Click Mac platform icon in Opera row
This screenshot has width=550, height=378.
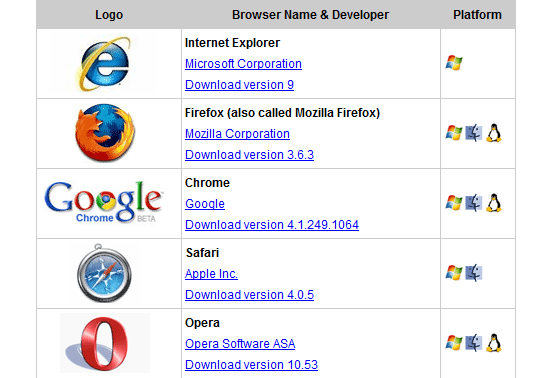[474, 343]
